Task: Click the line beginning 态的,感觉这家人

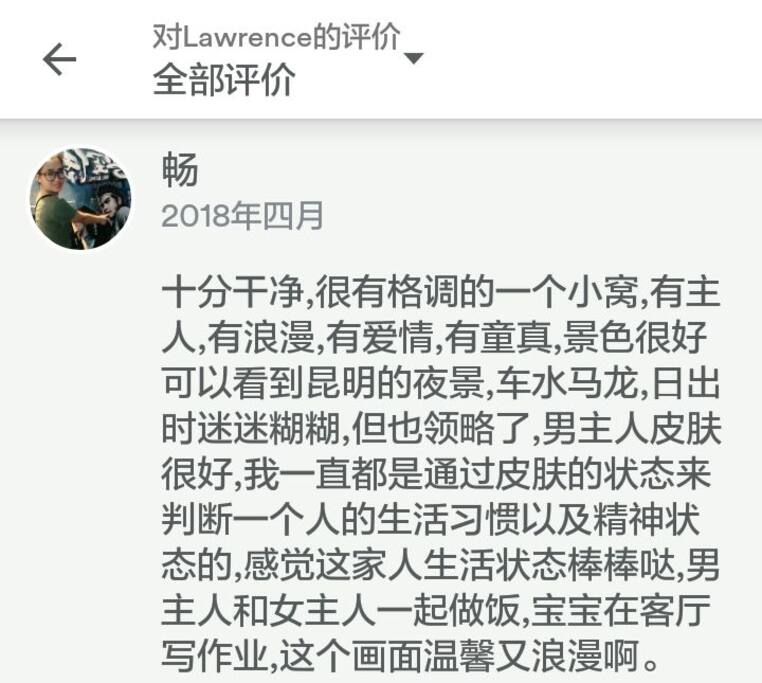Action: click(x=440, y=565)
